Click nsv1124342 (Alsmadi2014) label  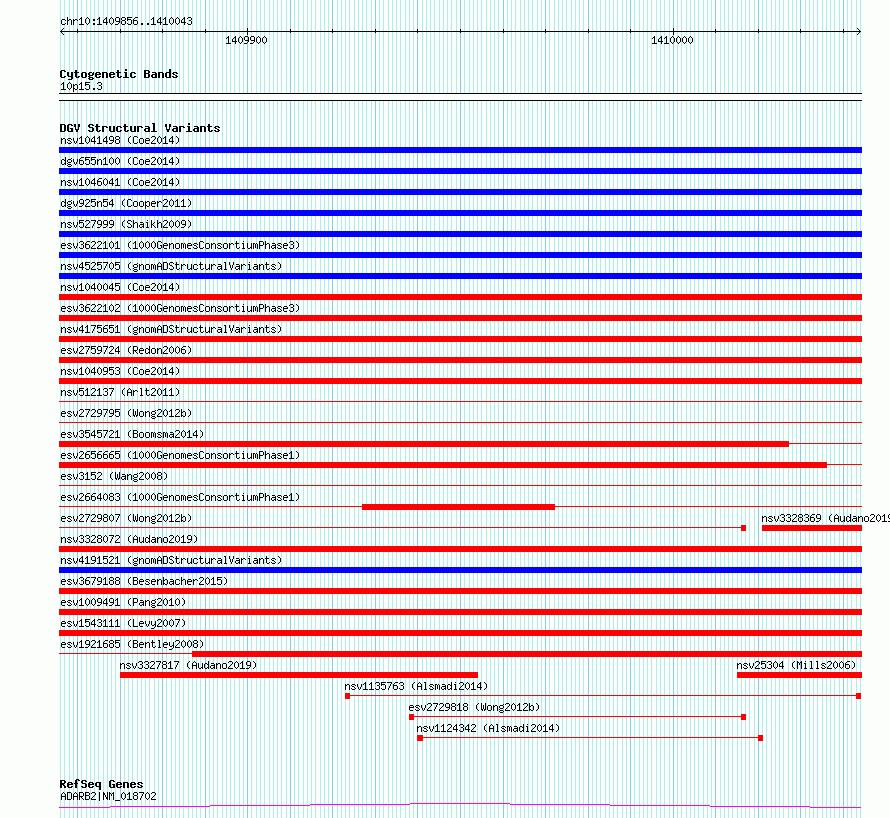click(x=488, y=728)
